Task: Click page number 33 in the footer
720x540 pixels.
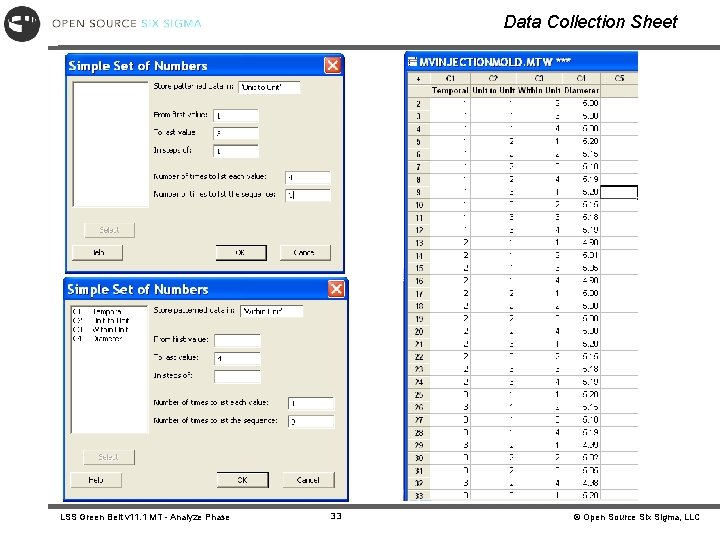Action: coord(336,516)
